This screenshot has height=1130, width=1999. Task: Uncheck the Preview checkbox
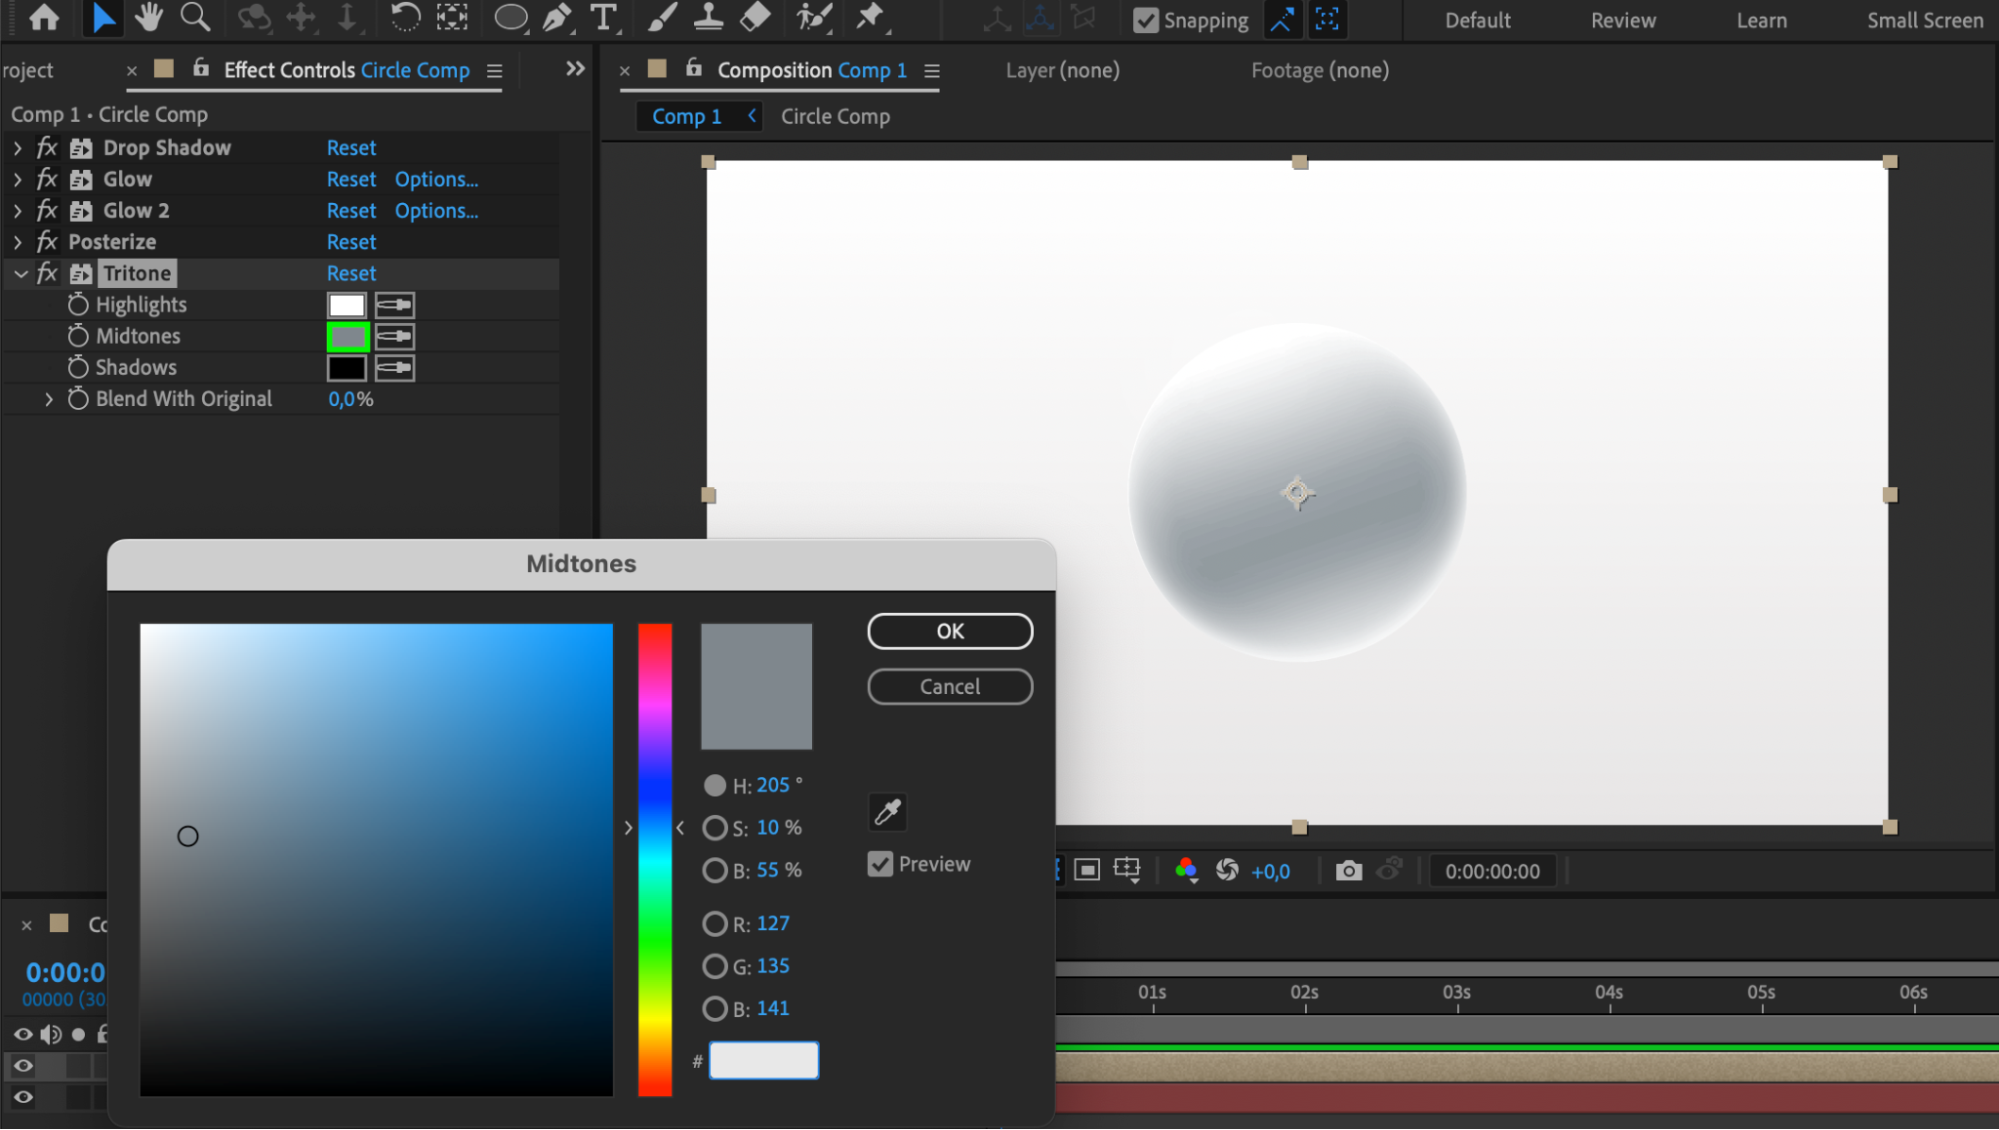point(880,864)
